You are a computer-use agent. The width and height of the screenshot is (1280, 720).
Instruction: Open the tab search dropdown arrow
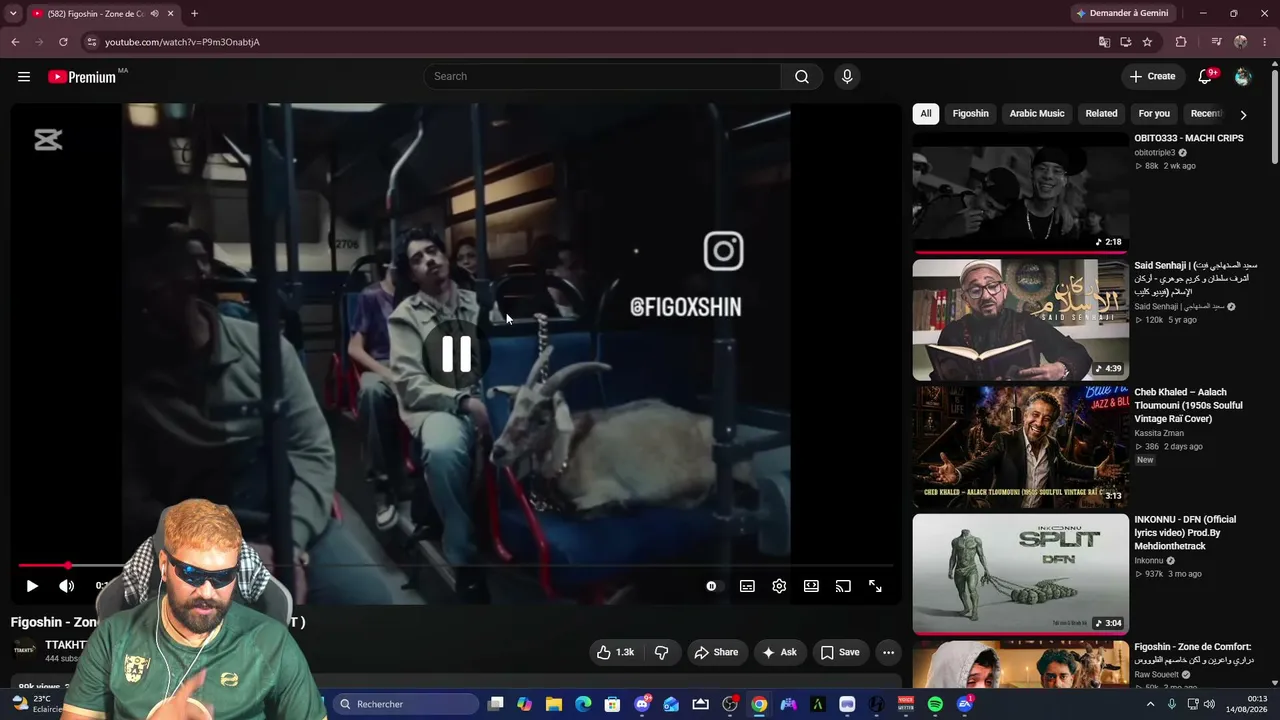coord(13,14)
